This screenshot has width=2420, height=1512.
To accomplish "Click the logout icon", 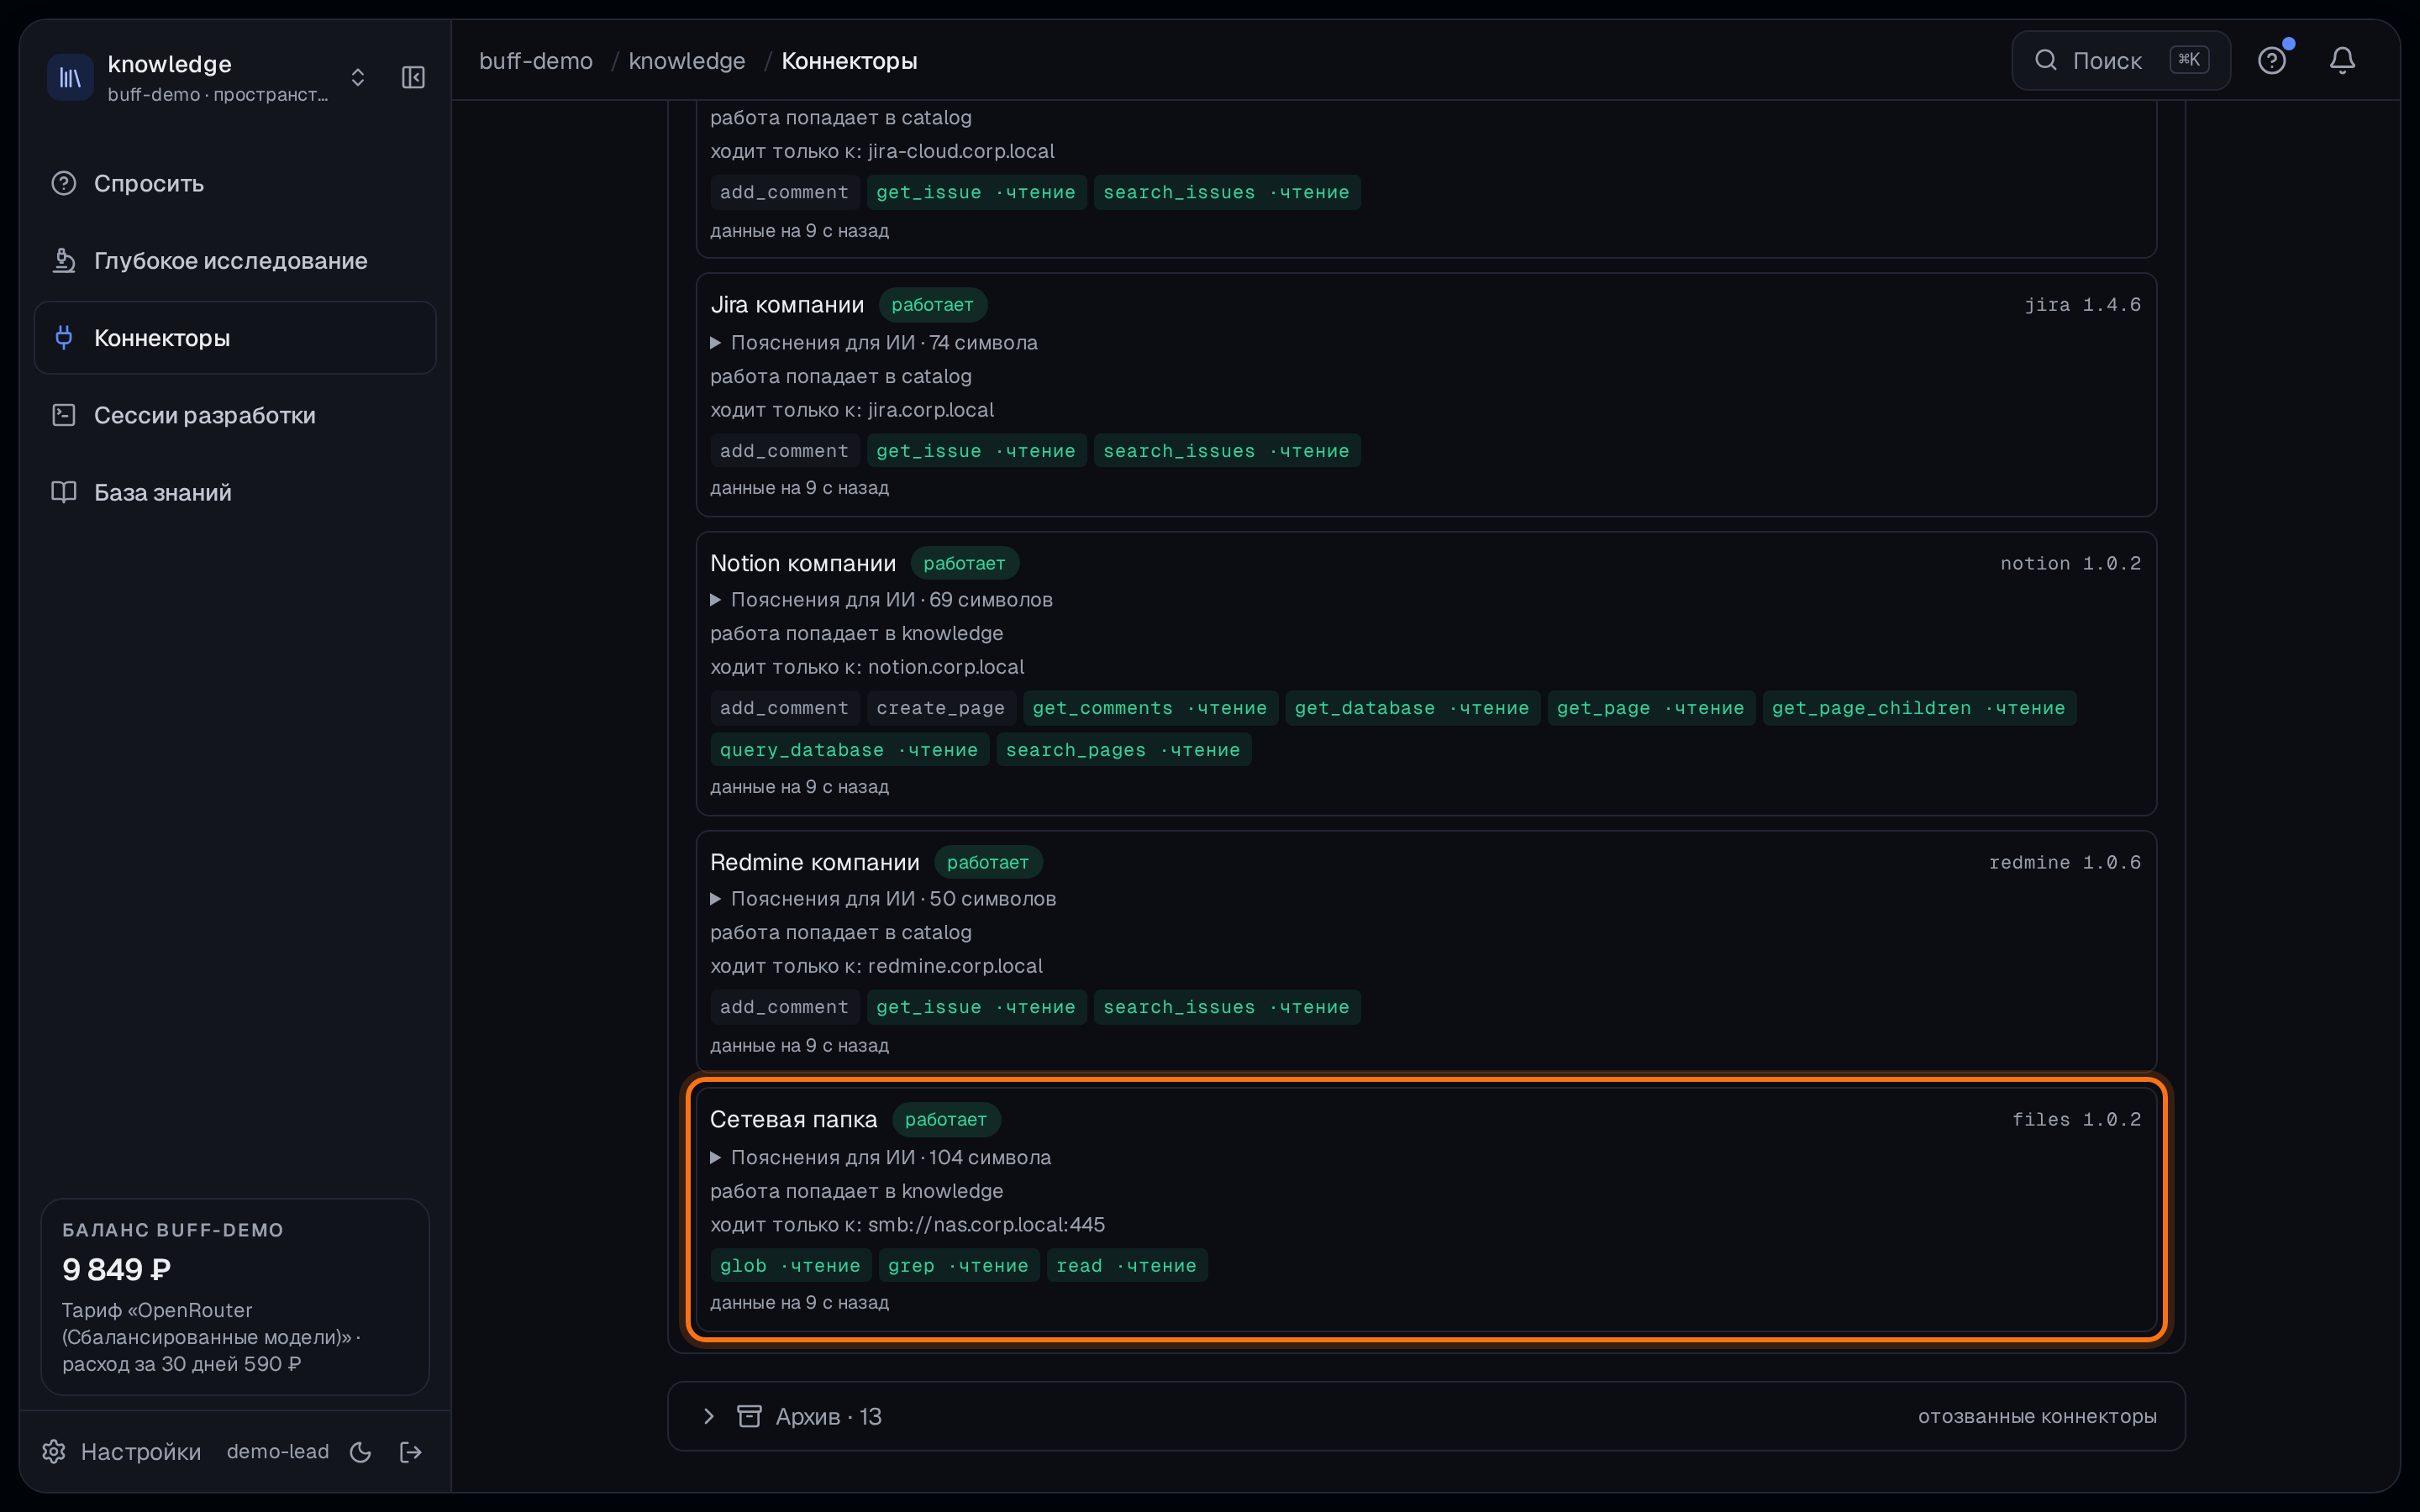I will (x=411, y=1452).
